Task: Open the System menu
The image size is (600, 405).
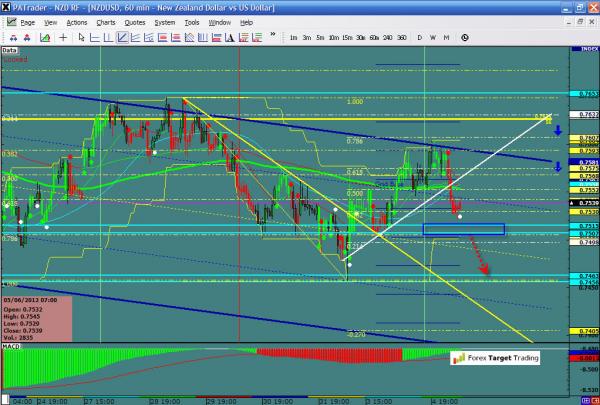Action: pos(165,23)
